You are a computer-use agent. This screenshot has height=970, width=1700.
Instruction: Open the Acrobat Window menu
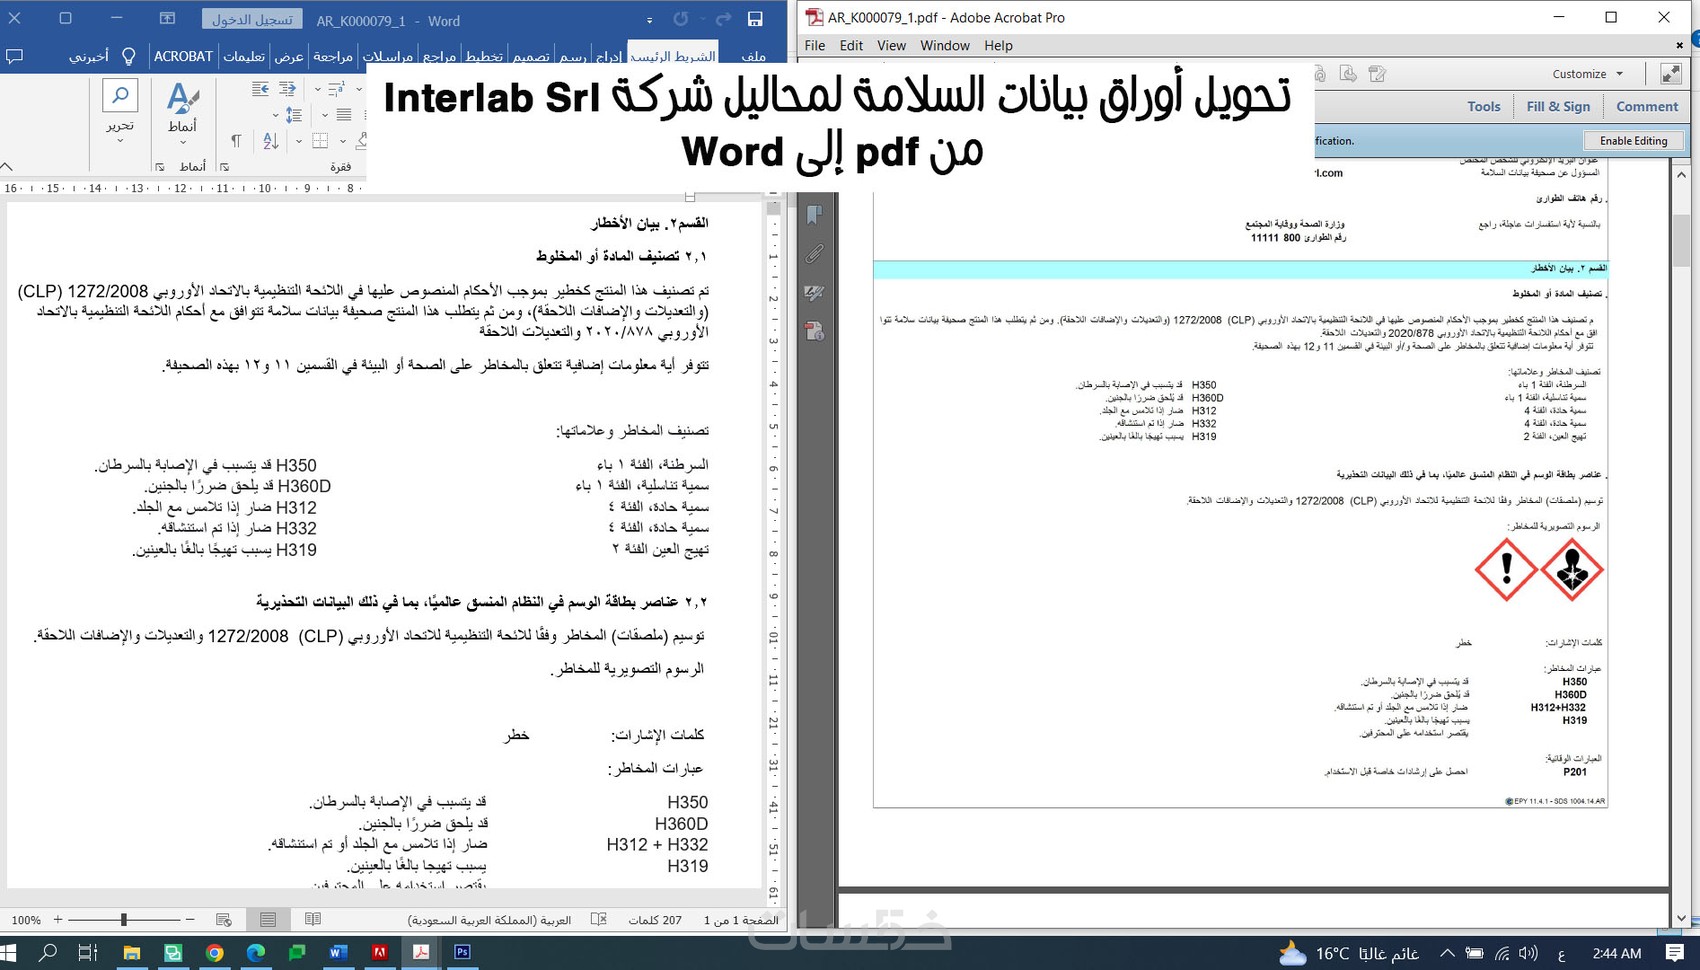click(x=945, y=45)
